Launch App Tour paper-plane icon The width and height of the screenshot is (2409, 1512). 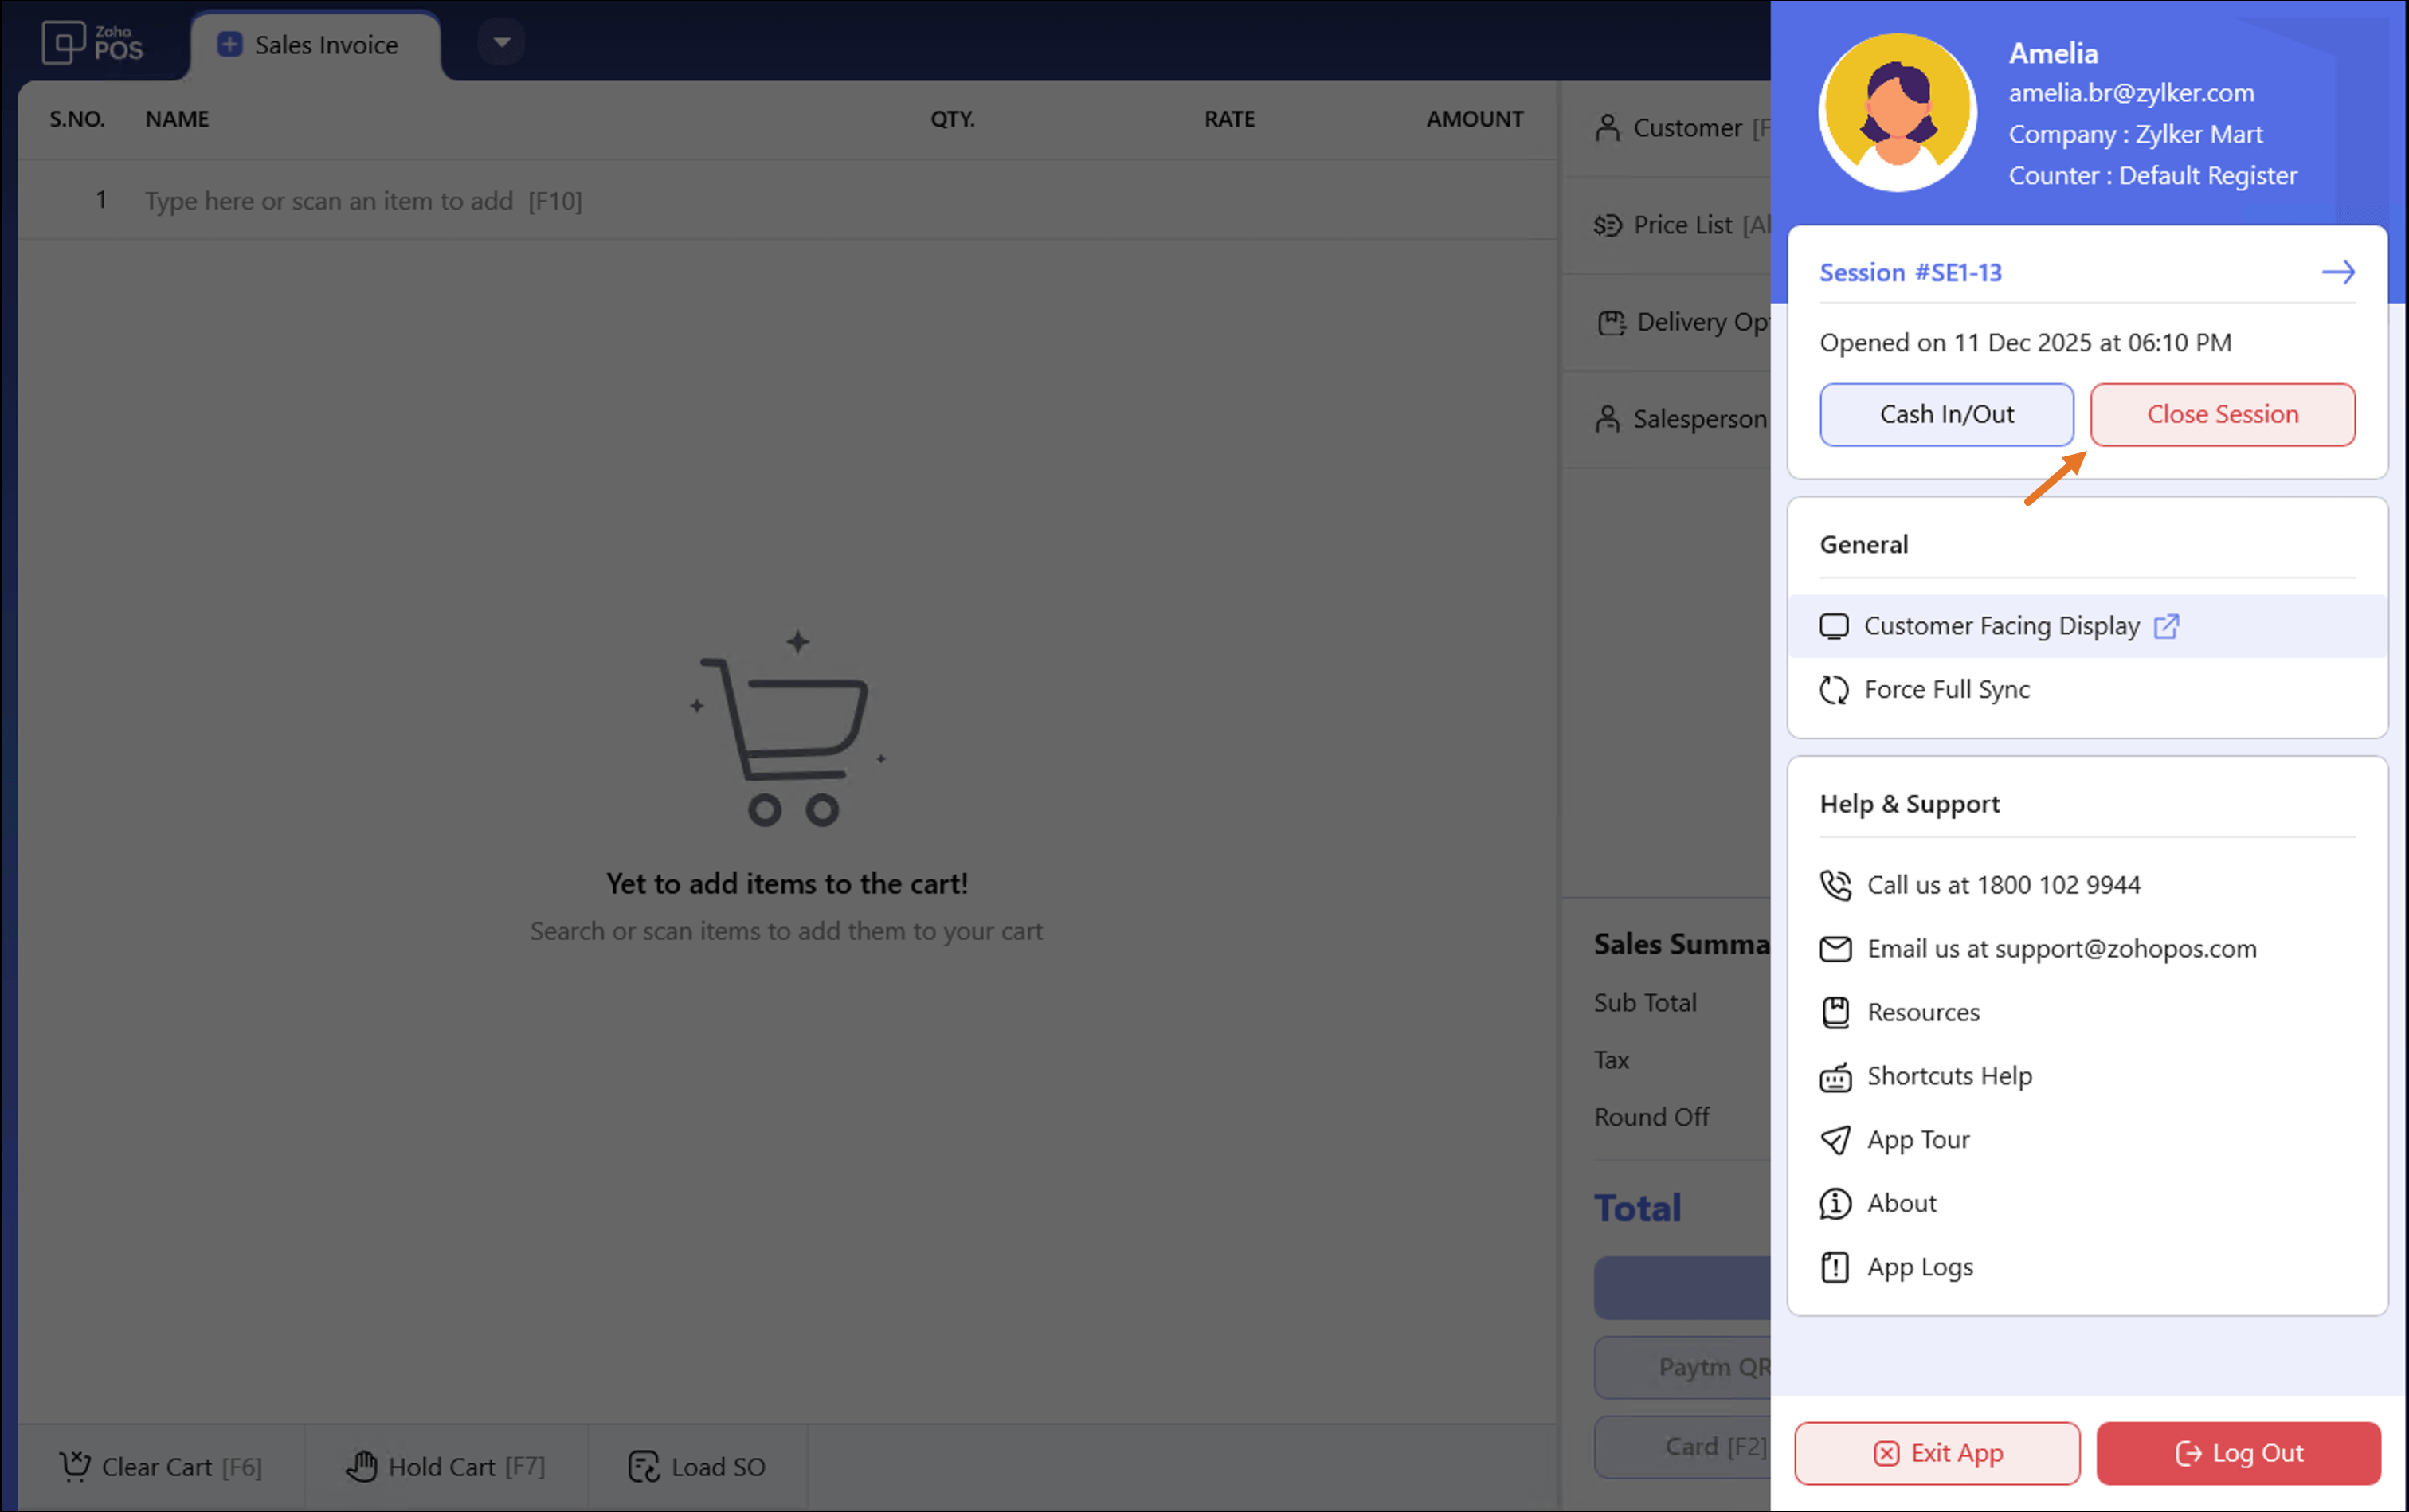click(1835, 1140)
